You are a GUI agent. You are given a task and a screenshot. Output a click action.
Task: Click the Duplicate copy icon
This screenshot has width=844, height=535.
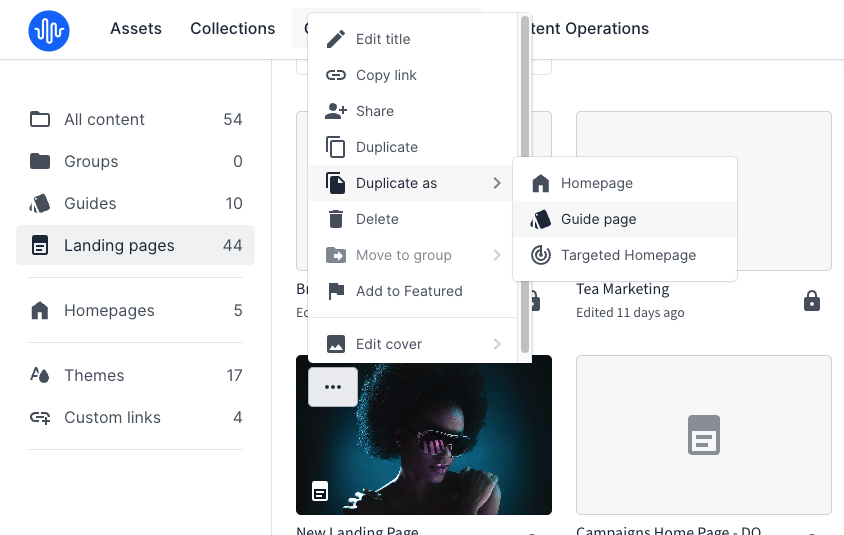tap(336, 147)
